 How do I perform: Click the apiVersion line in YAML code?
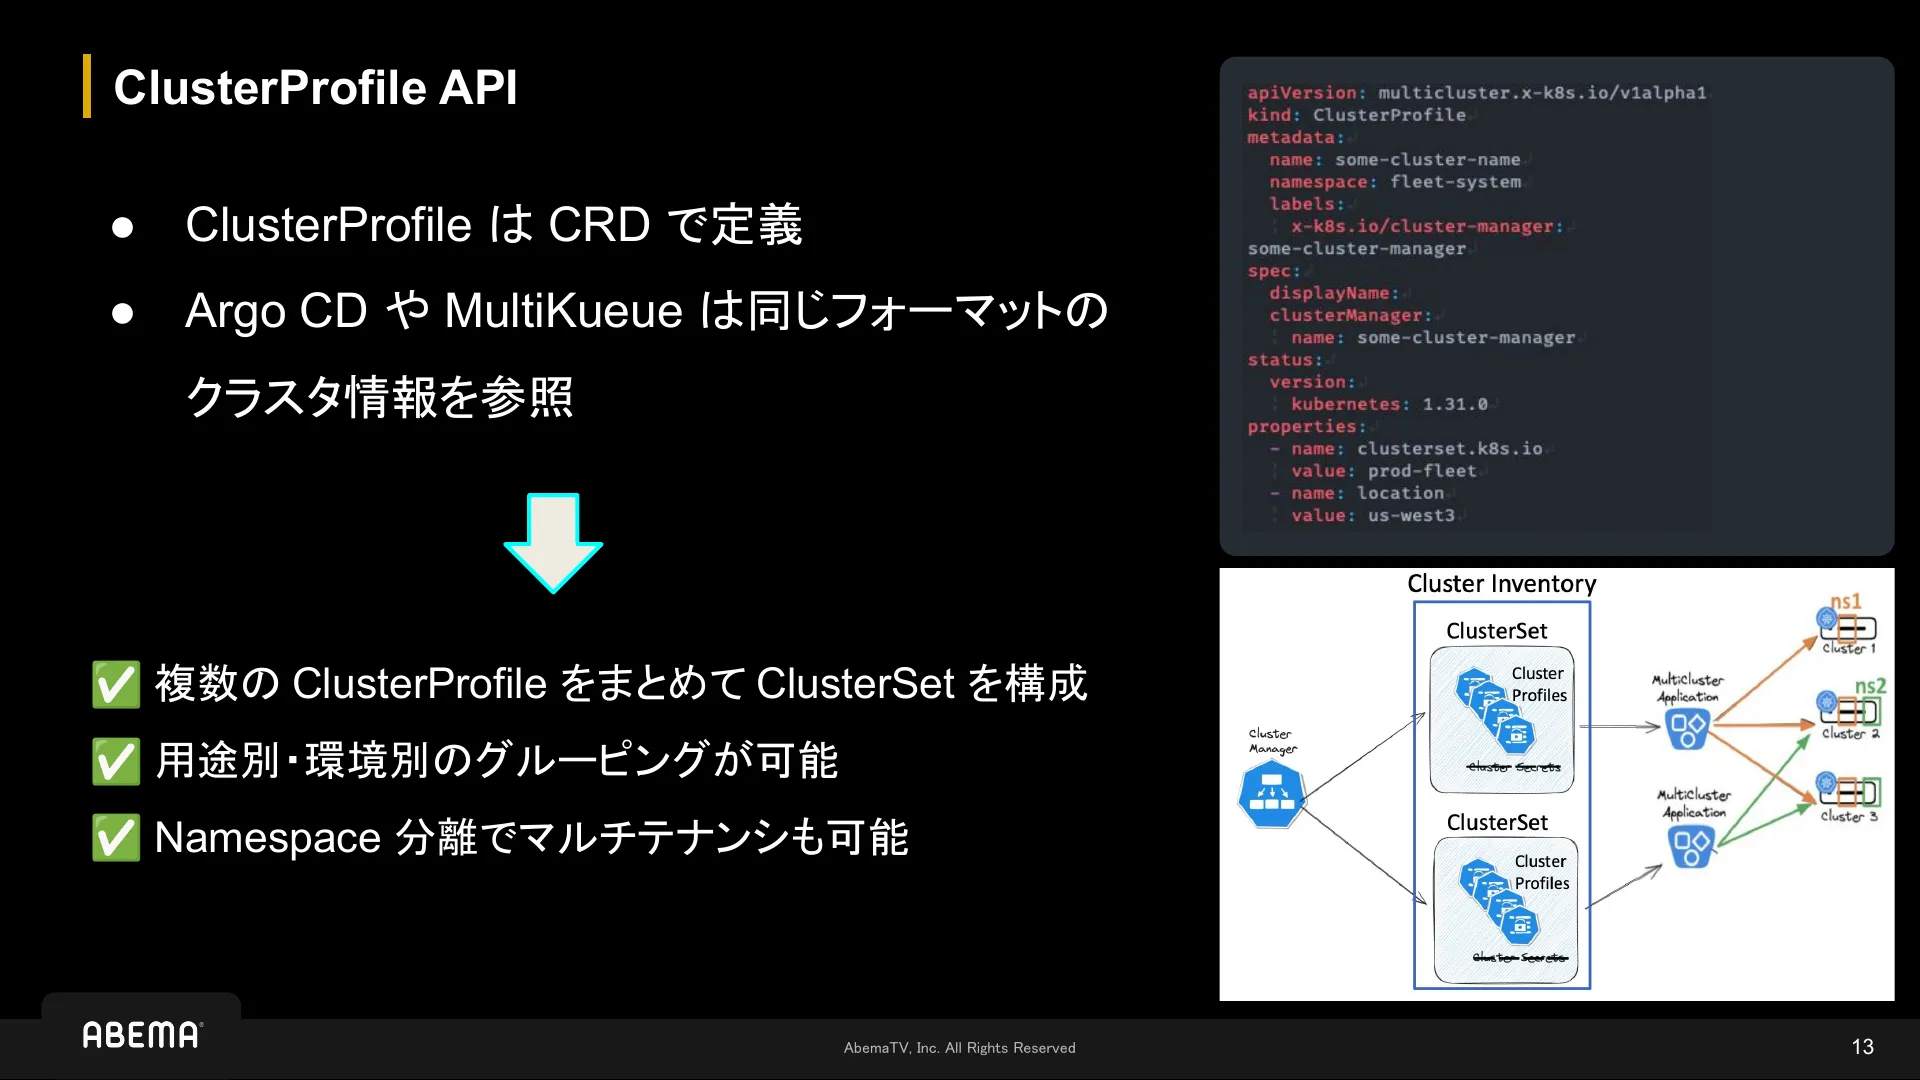pyautogui.click(x=1475, y=93)
